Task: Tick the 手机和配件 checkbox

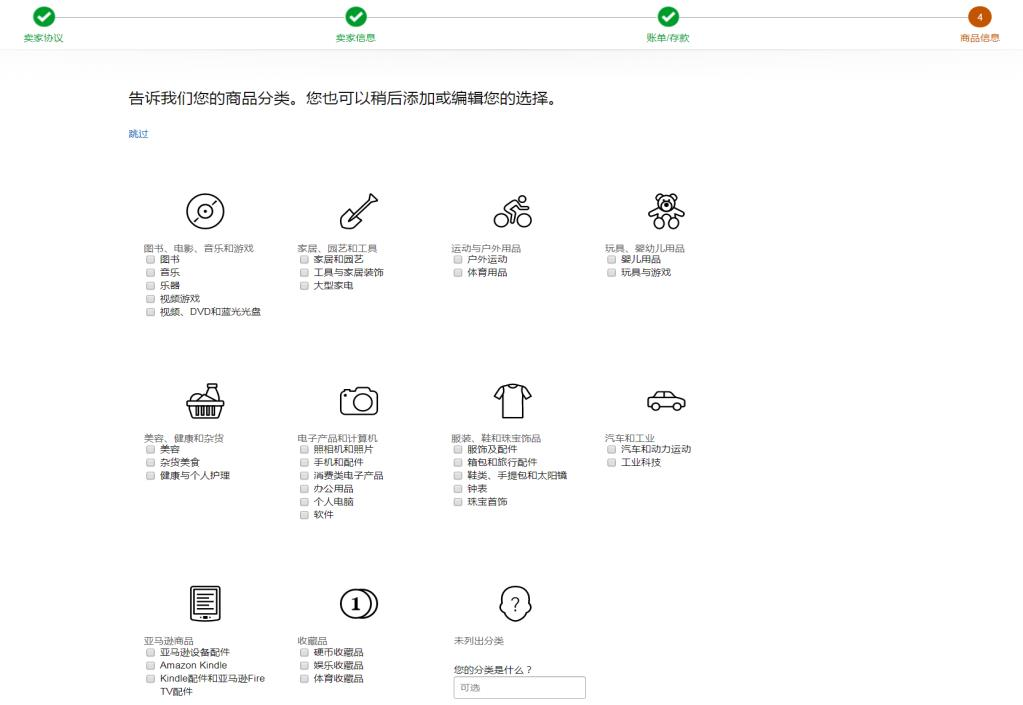Action: (305, 462)
